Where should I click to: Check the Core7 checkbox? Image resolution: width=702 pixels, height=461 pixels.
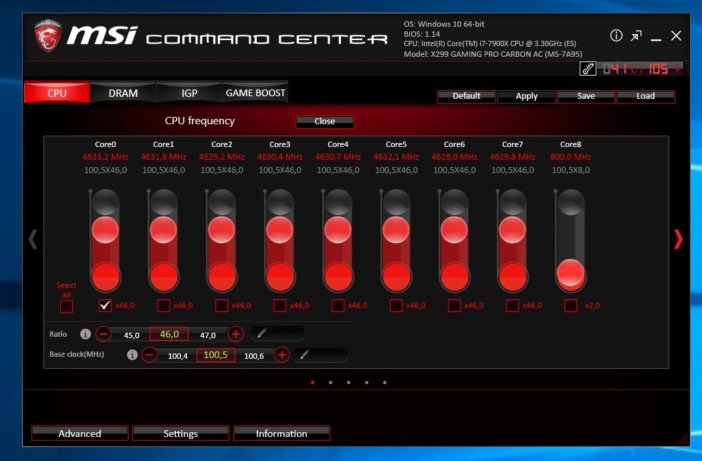tap(513, 306)
